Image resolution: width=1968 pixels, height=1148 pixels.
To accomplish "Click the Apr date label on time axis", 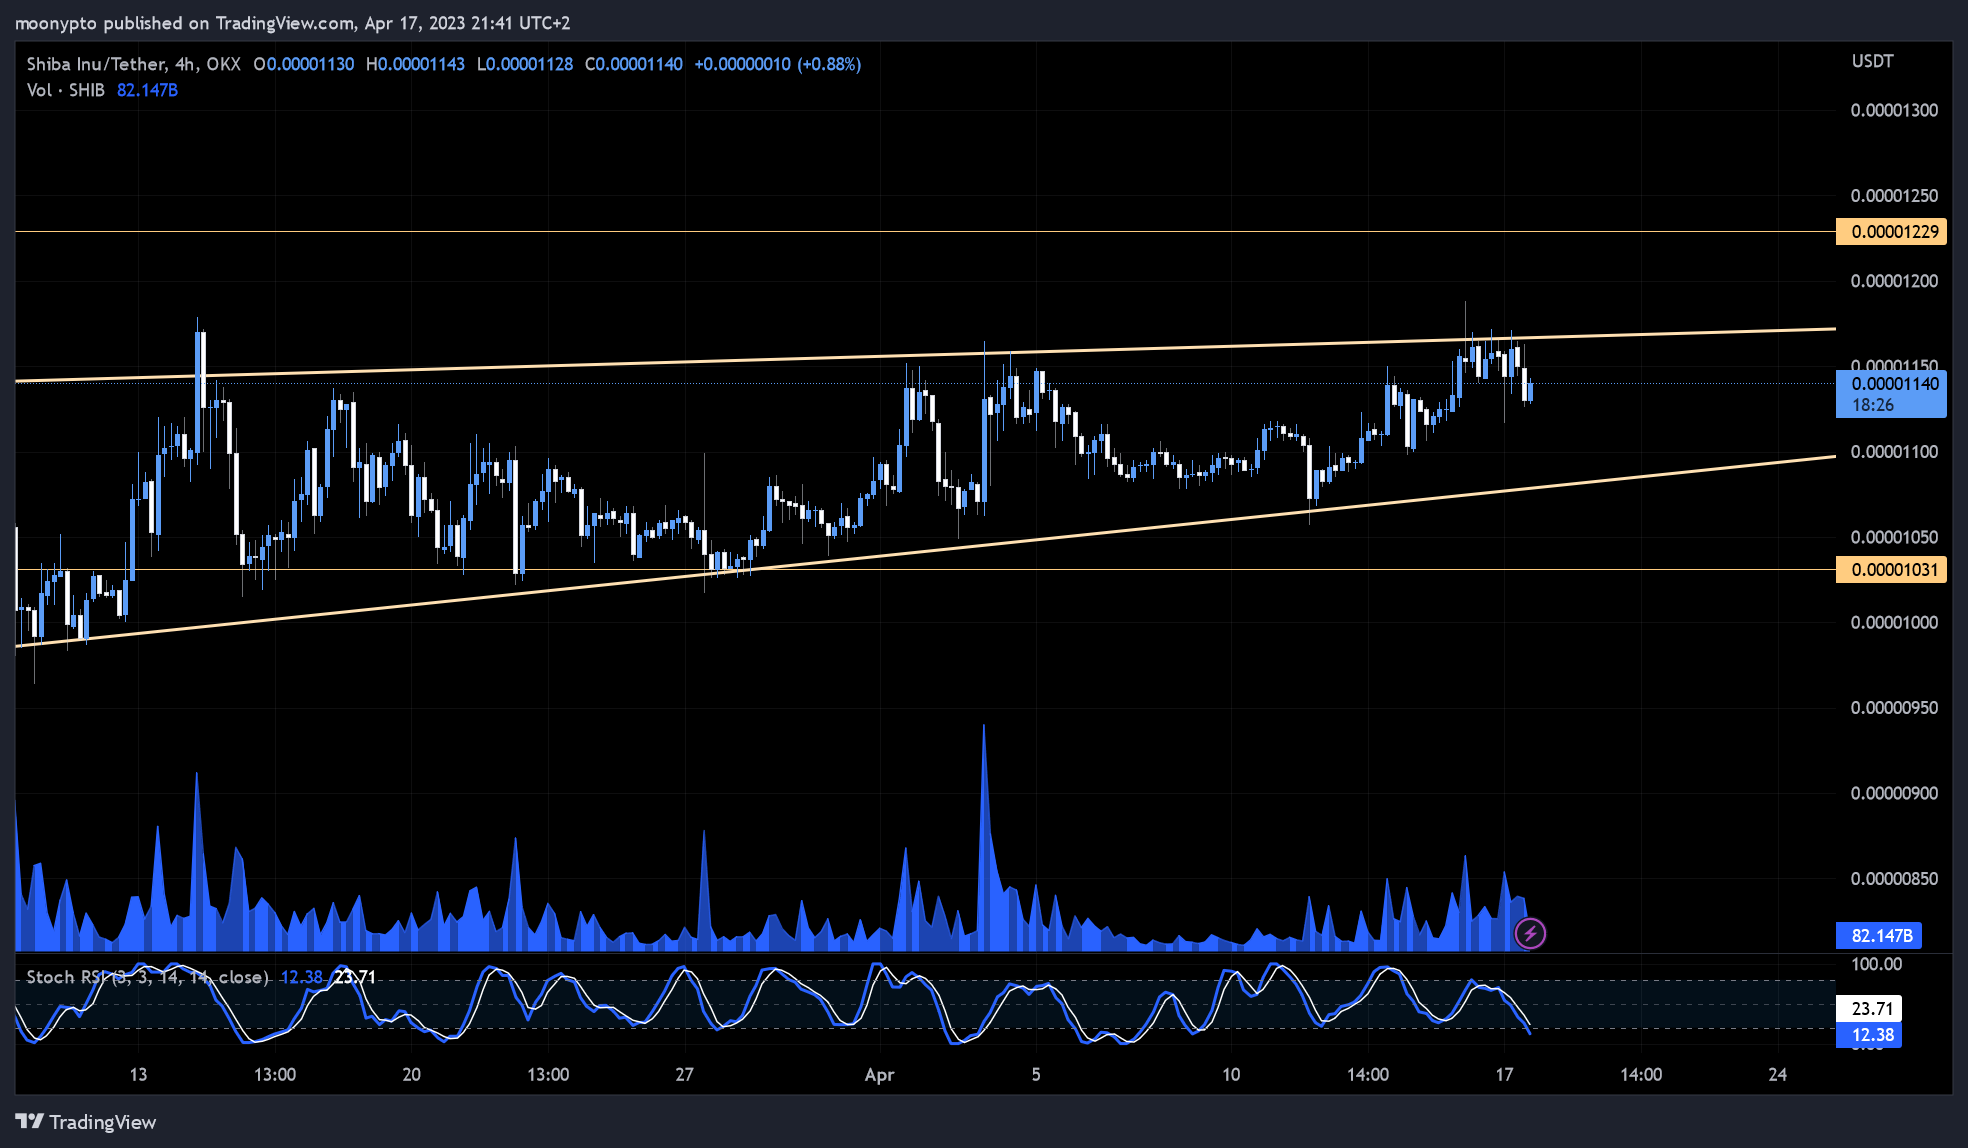I will pos(879,1075).
